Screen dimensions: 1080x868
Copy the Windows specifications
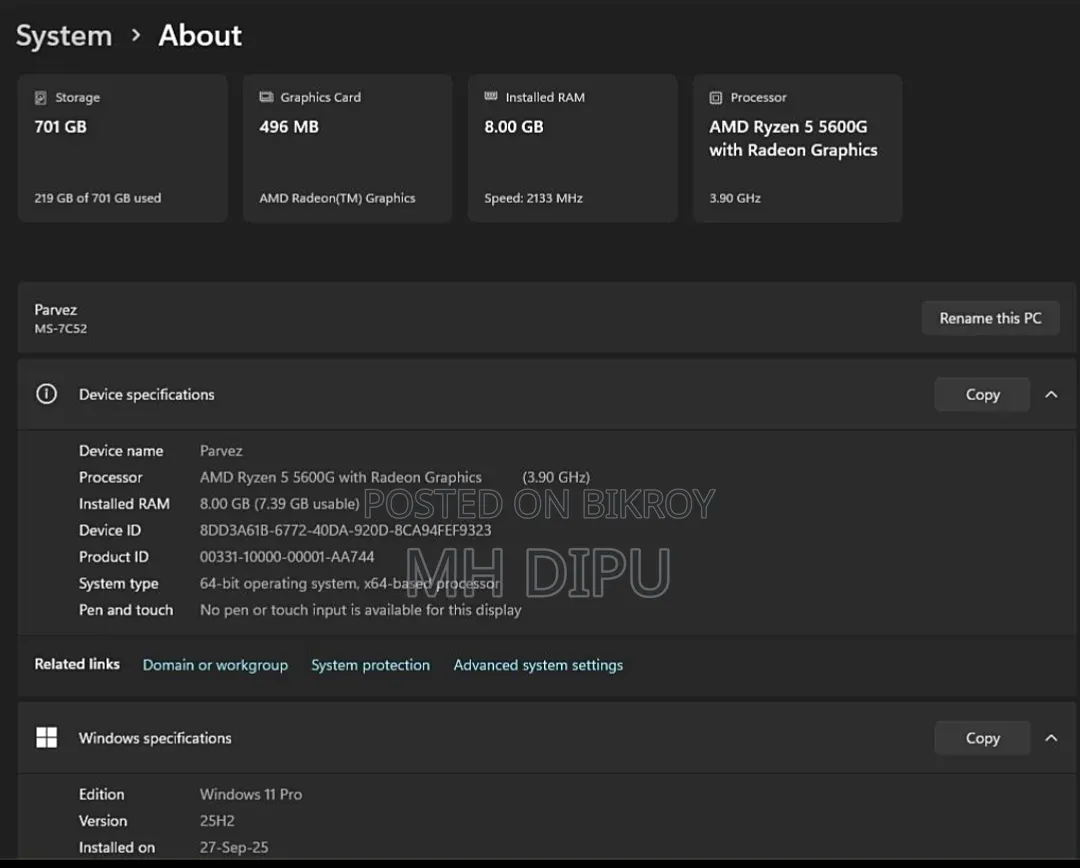[982, 738]
